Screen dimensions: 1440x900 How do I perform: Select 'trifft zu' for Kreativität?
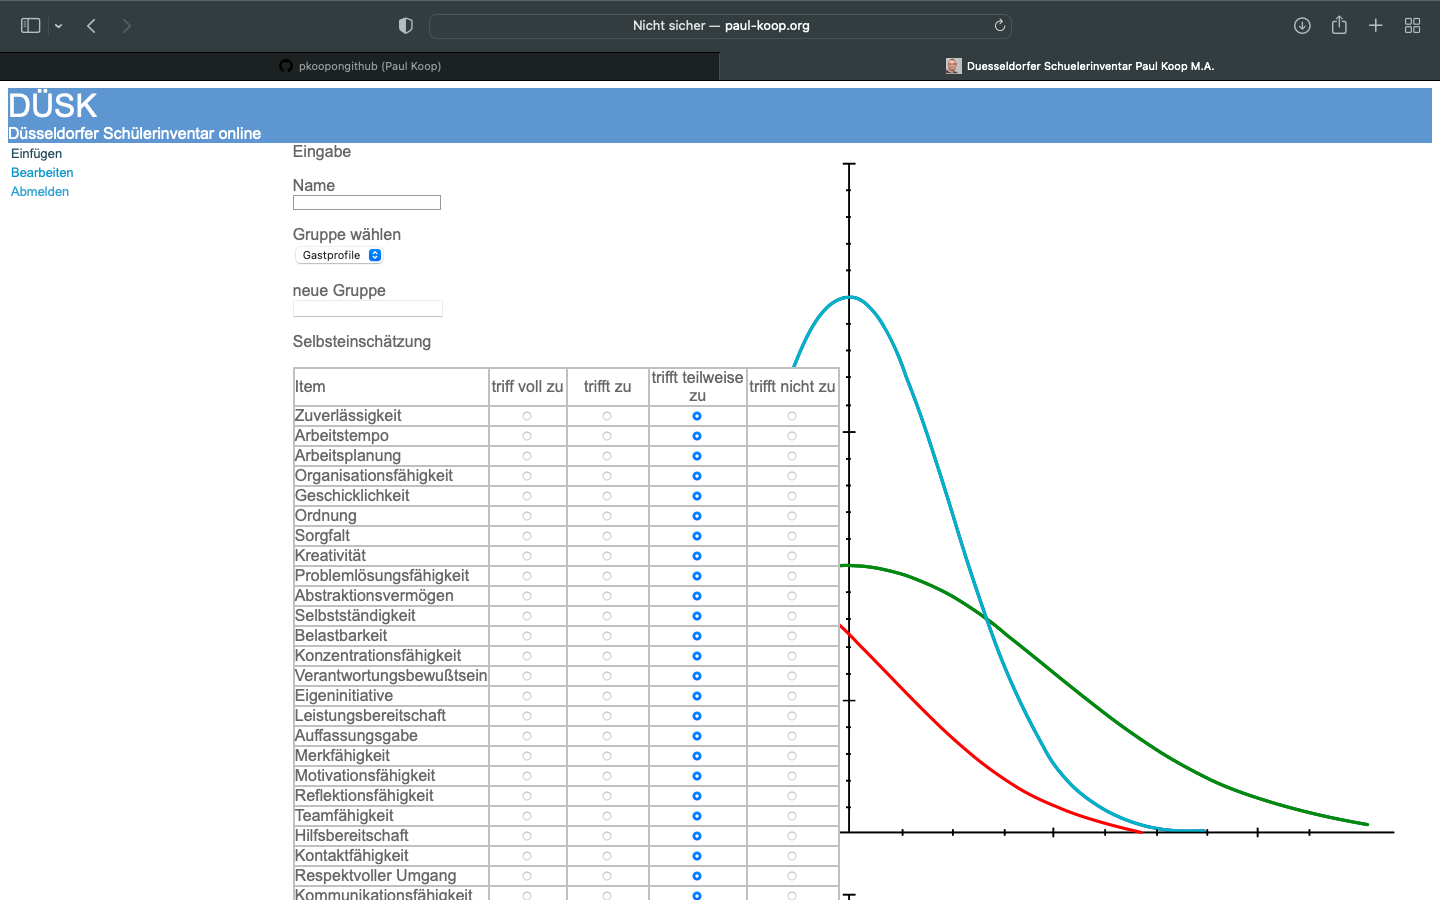[607, 556]
